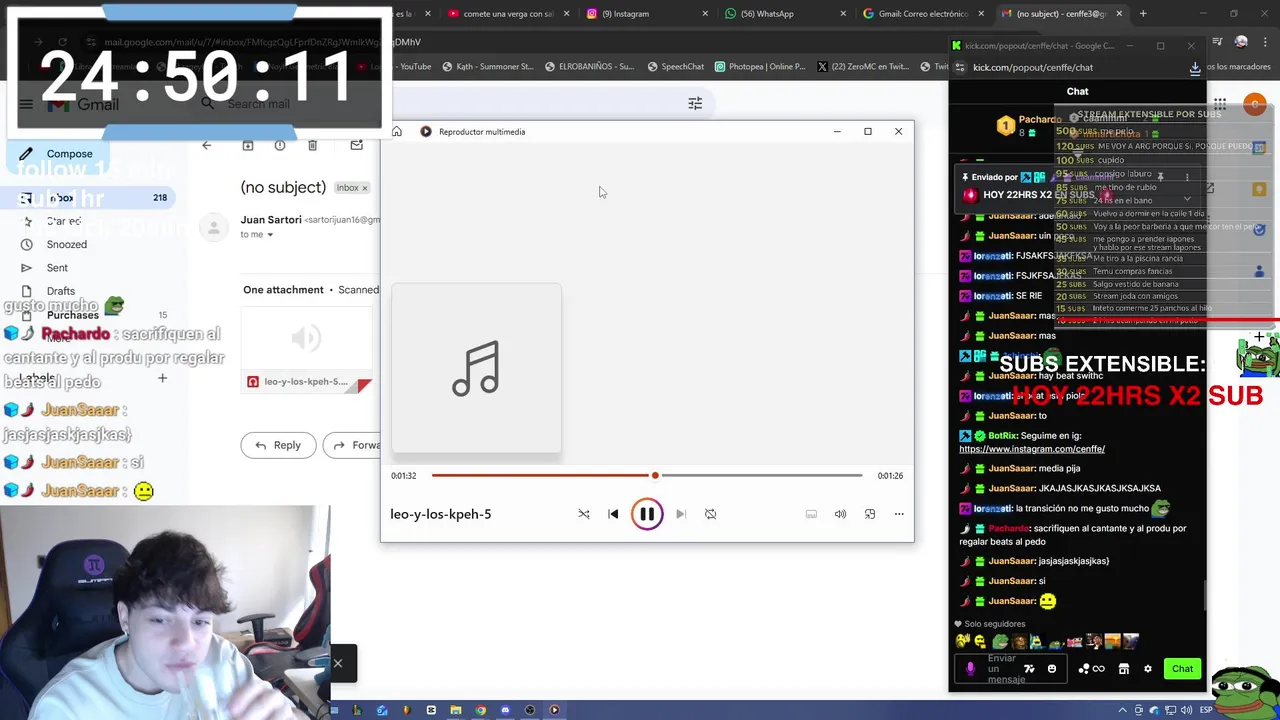Open the 7TV emote picker in chat
Screen dimensions: 1280x720
(x=1029, y=669)
